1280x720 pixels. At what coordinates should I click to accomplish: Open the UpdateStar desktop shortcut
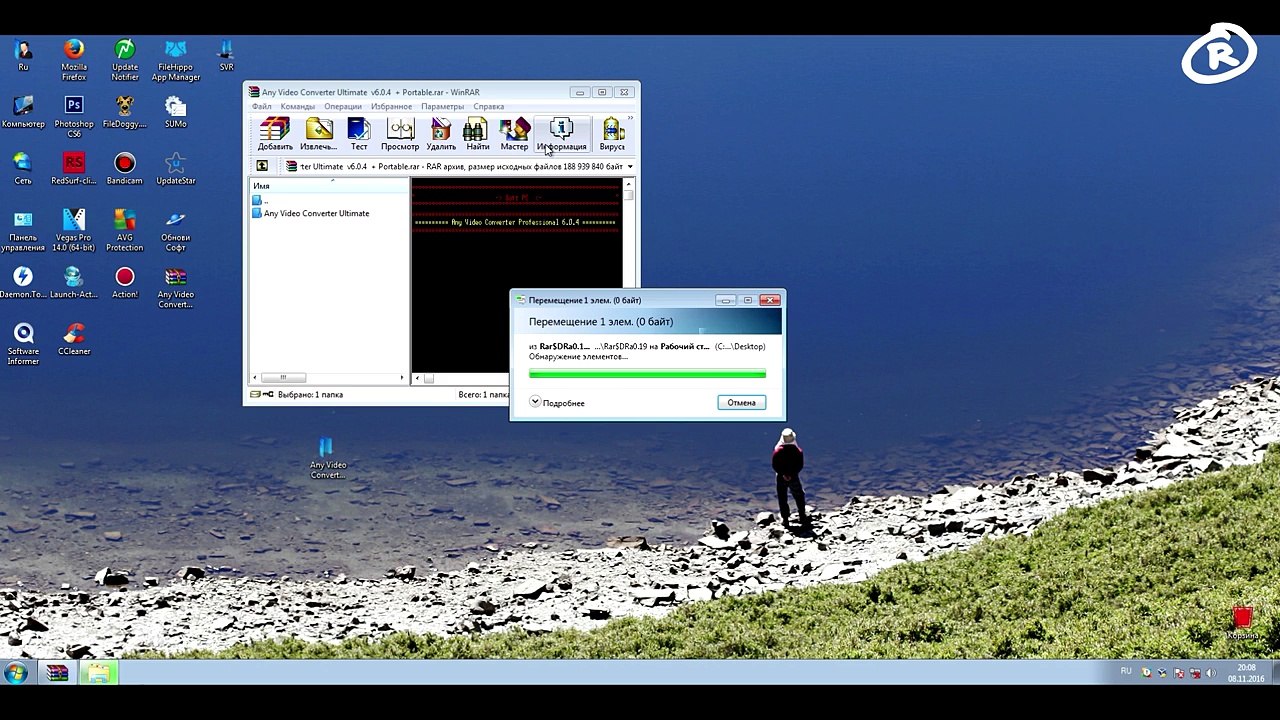tap(176, 169)
